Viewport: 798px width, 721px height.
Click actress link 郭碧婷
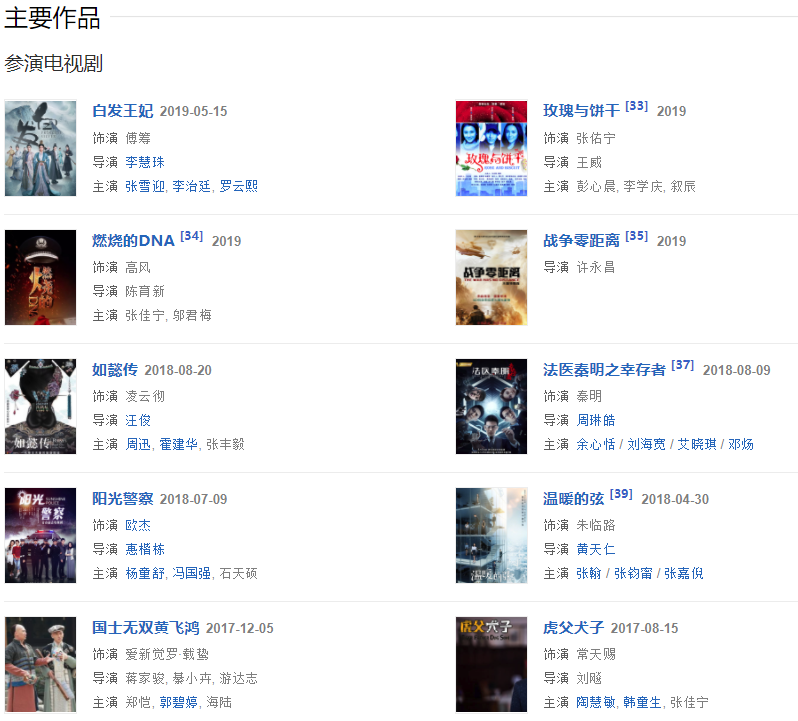(x=179, y=702)
